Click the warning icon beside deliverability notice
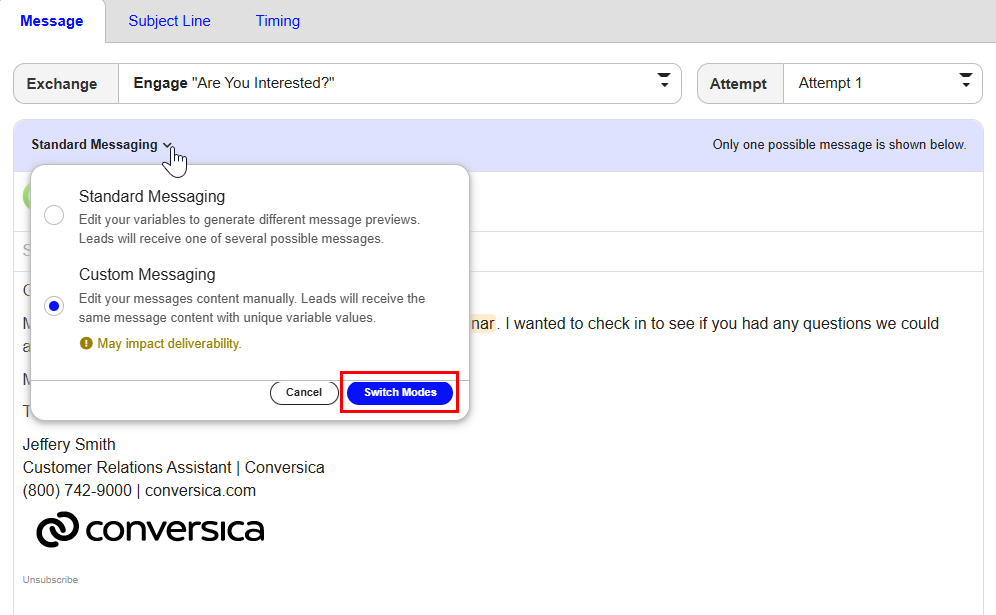The height and width of the screenshot is (615, 996). tap(88, 342)
